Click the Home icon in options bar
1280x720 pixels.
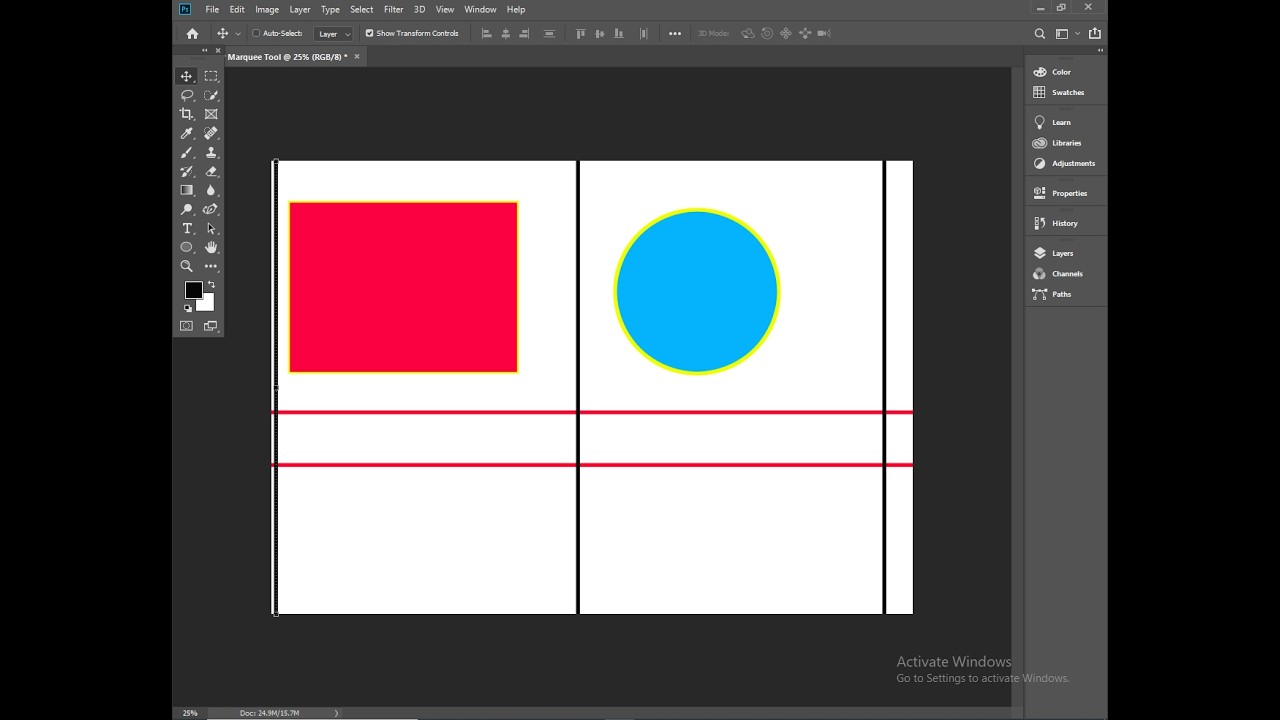(192, 33)
